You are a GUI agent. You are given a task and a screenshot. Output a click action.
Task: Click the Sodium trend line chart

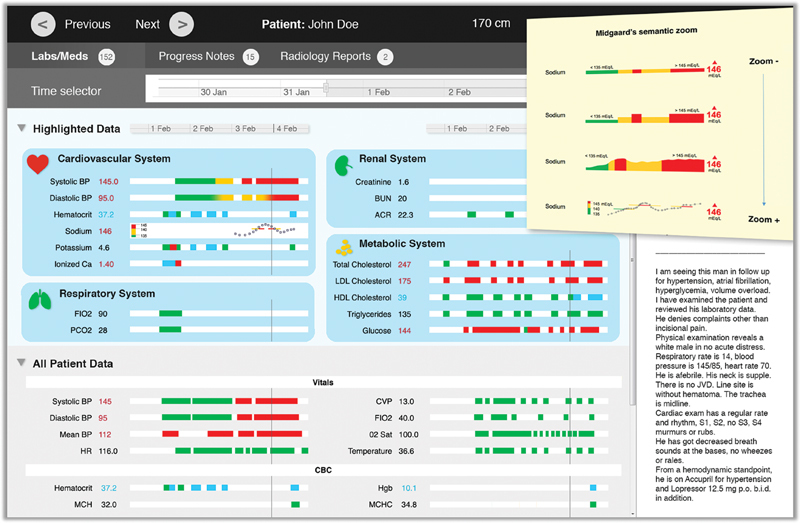tap(219, 231)
